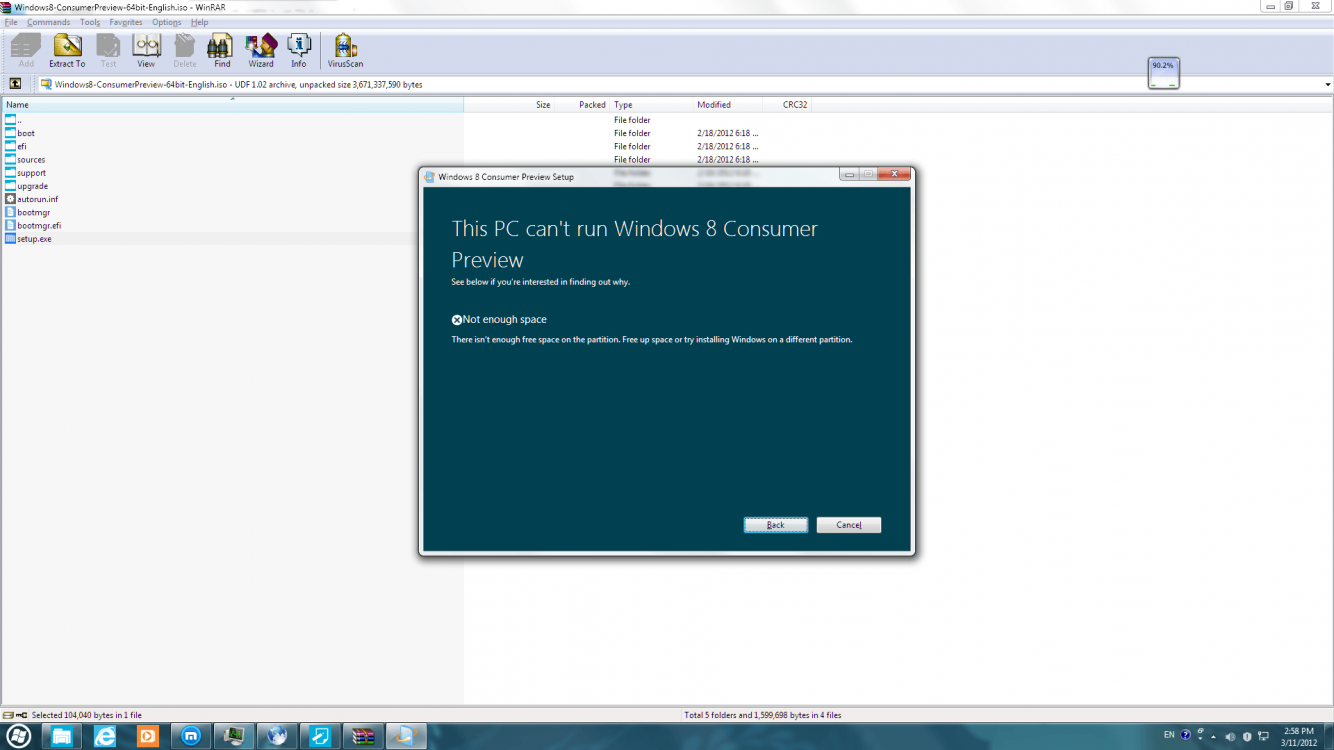Show archive Info

pyautogui.click(x=299, y=50)
